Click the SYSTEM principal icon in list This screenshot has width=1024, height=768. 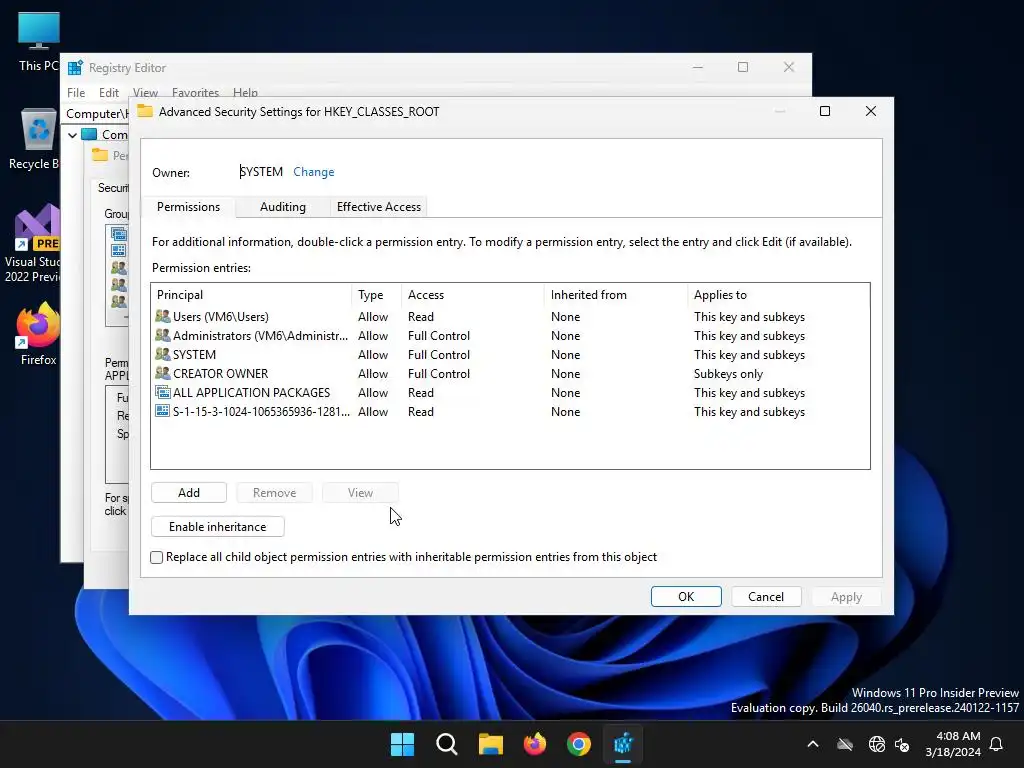click(163, 355)
